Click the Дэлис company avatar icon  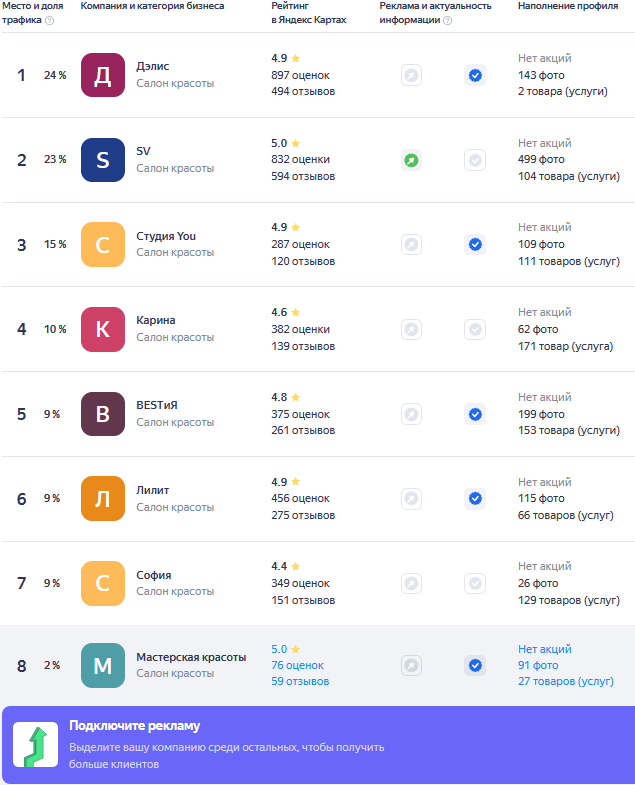pos(103,75)
